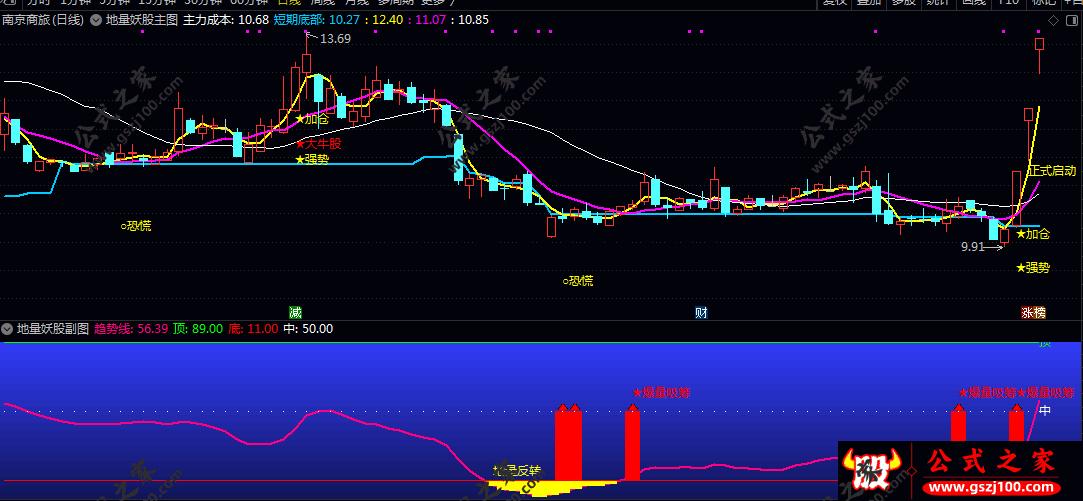
Task: Click the ★加仓 label beside the 9.91 low
Action: pos(1033,234)
